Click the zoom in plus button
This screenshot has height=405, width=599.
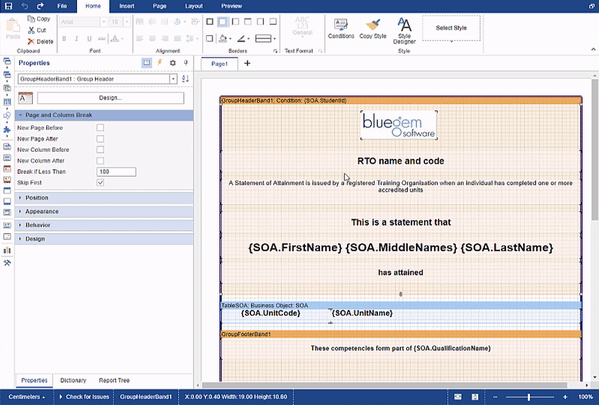pyautogui.click(x=565, y=397)
